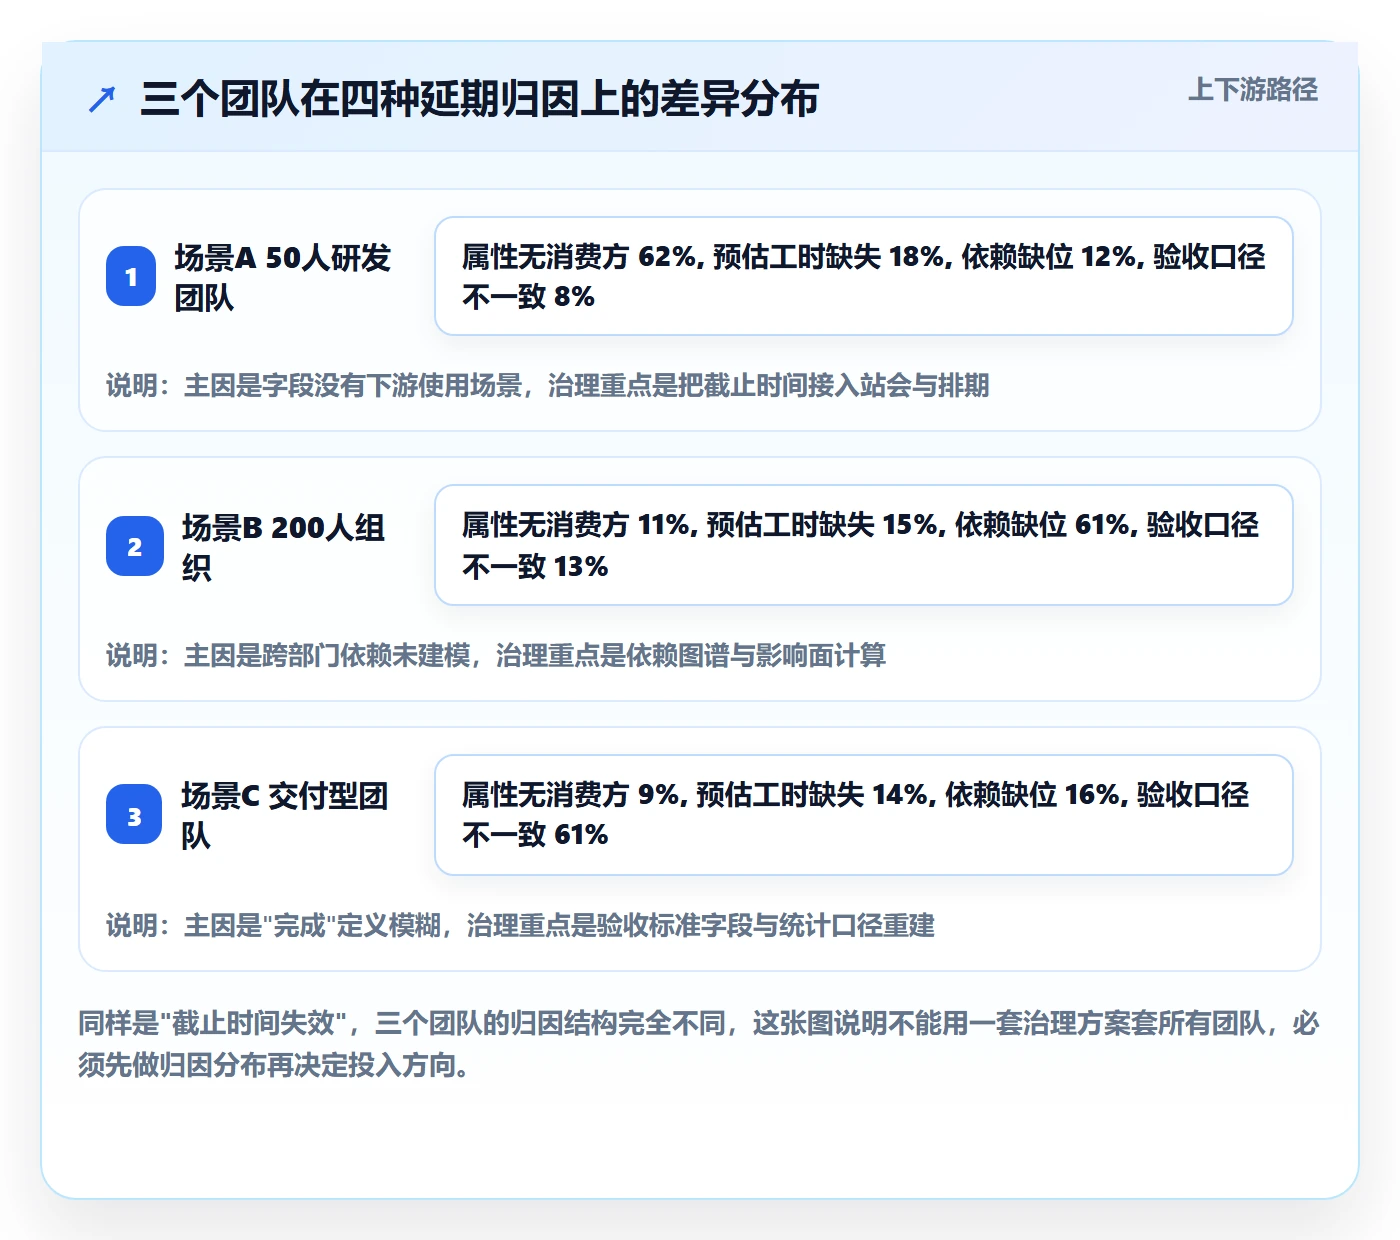1400x1240 pixels.
Task: Click the arrow icon beside the title
Action: click(102, 99)
